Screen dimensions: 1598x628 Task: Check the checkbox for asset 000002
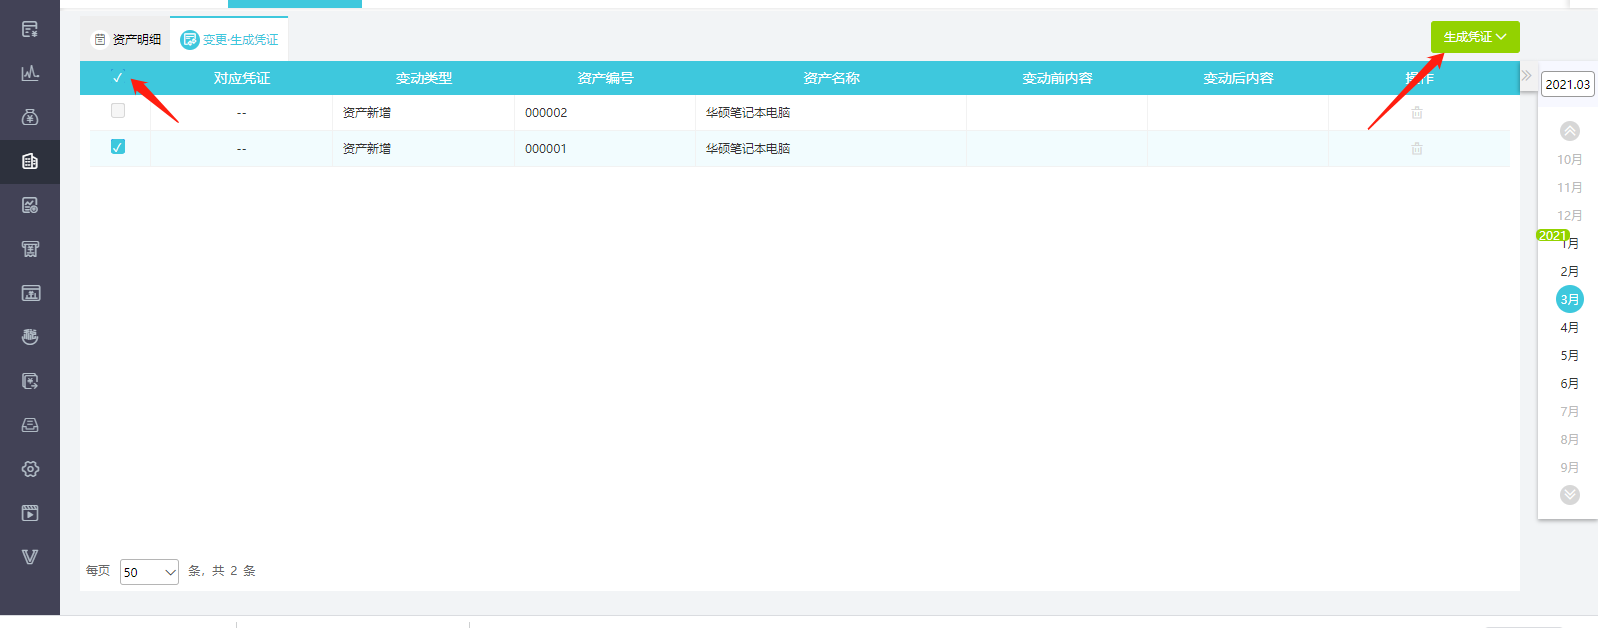click(118, 111)
